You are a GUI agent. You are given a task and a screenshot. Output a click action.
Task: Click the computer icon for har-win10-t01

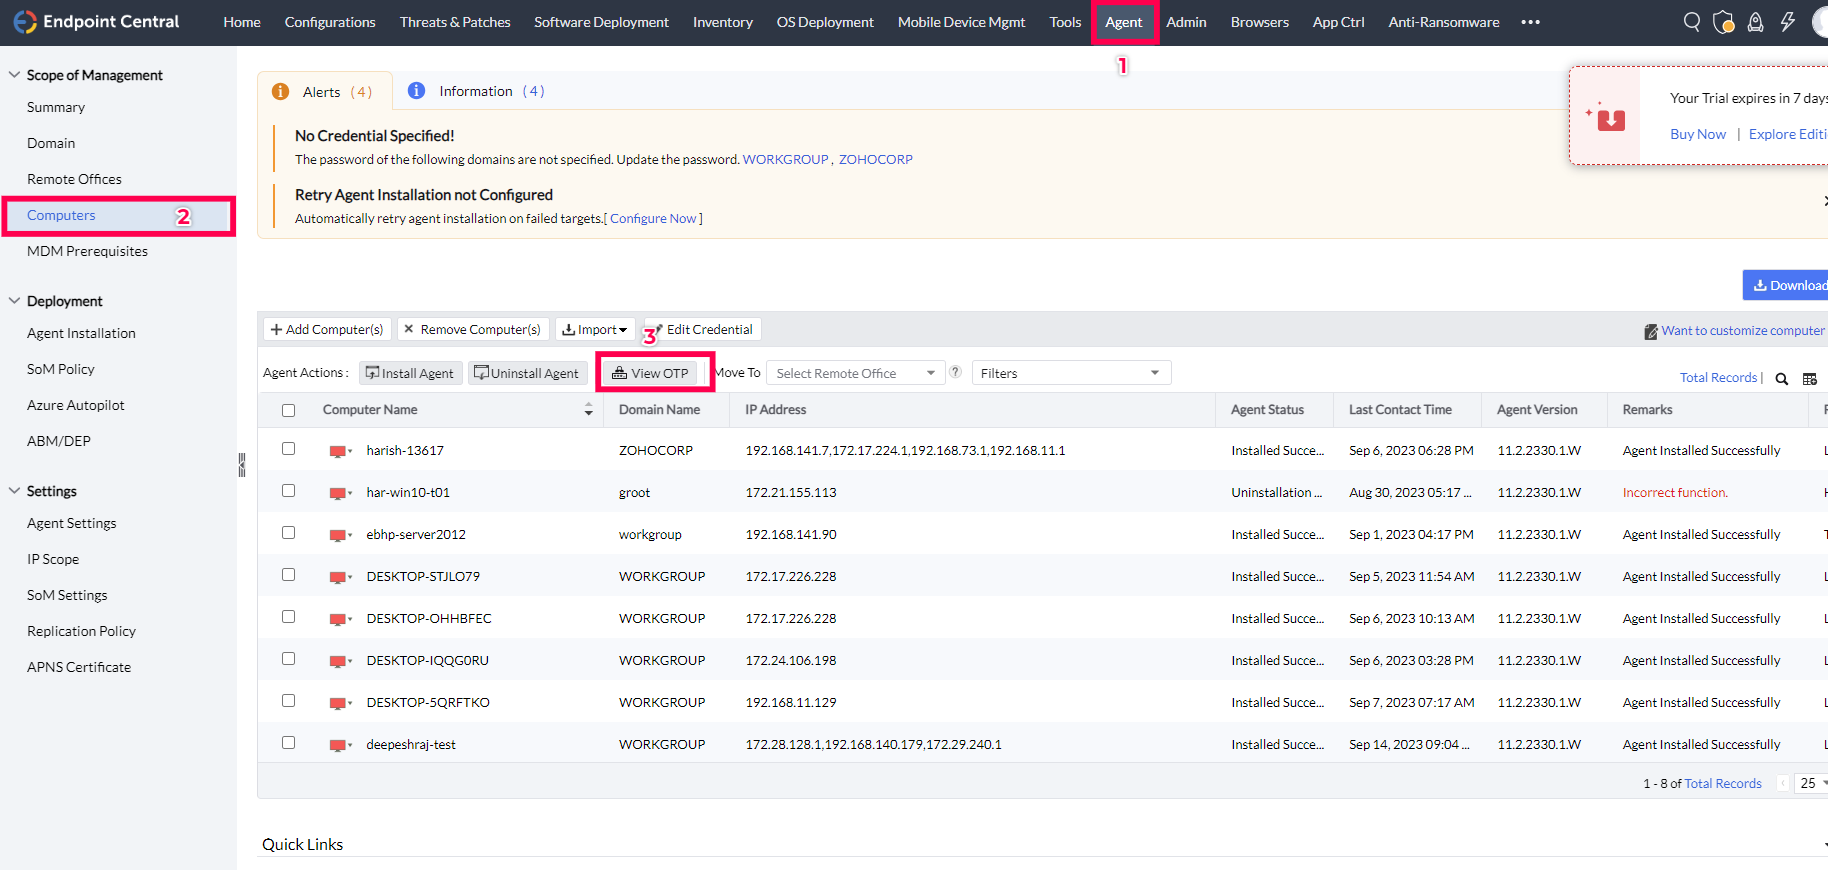(x=340, y=493)
